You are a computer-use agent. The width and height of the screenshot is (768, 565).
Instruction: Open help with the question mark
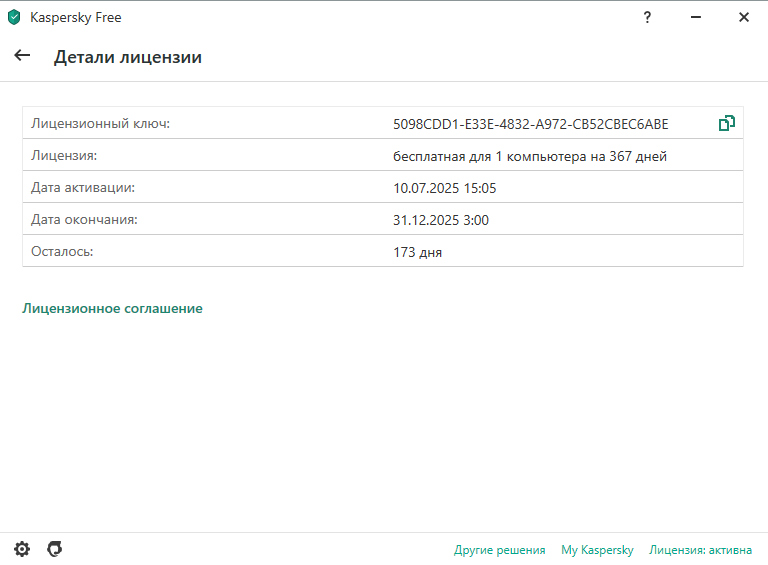tap(648, 17)
